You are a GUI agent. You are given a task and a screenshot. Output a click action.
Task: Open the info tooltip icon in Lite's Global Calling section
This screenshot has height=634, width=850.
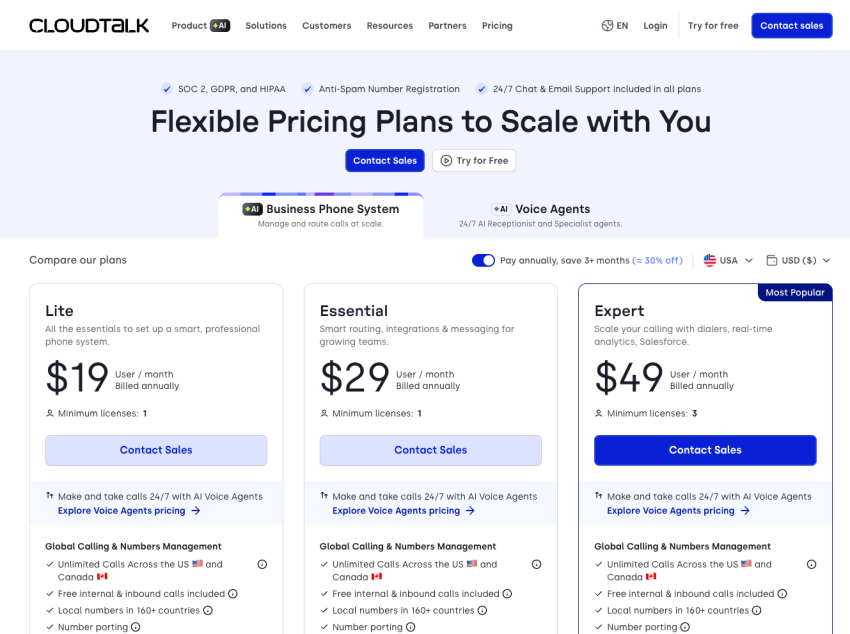(262, 564)
